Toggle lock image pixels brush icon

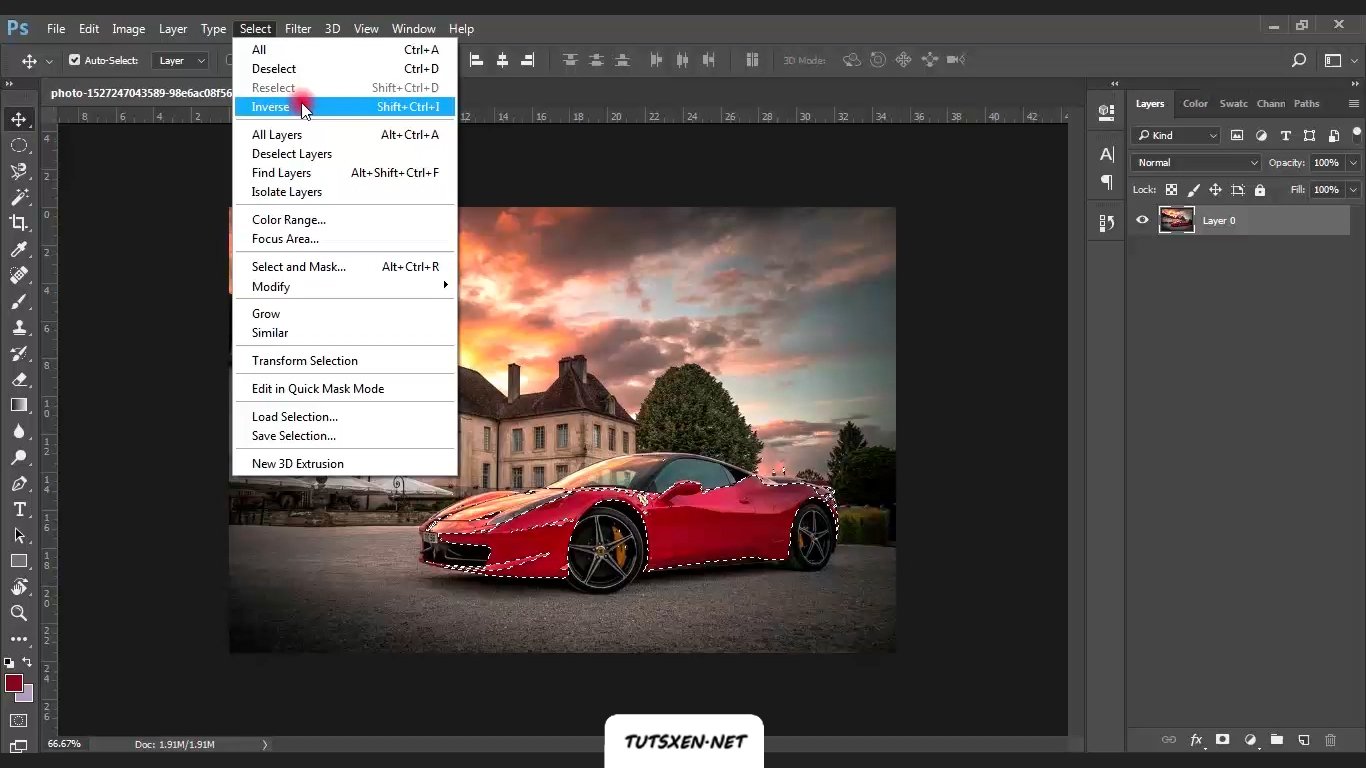pos(1193,190)
